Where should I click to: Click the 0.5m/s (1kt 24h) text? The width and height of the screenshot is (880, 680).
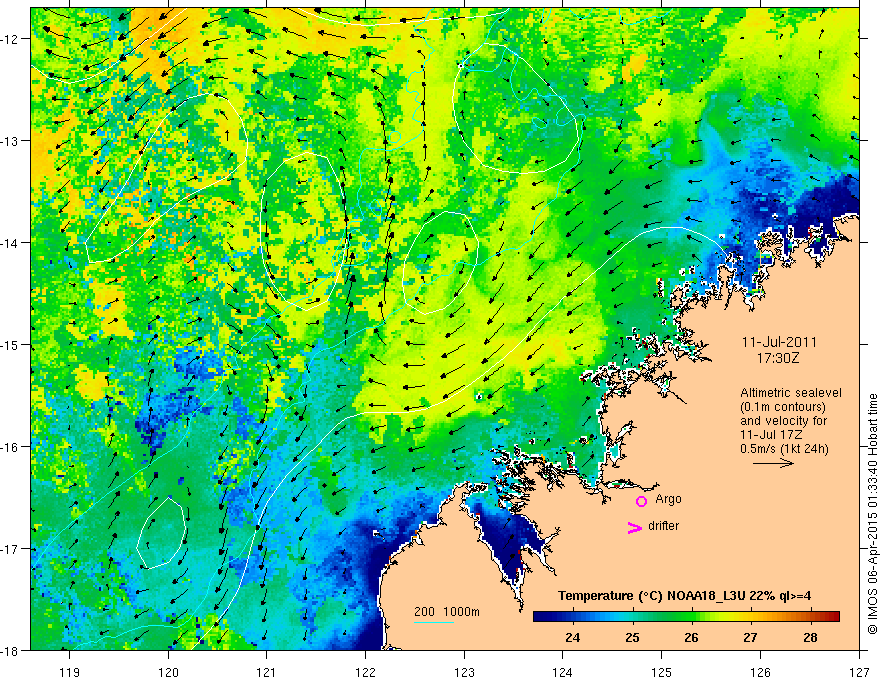click(x=784, y=448)
